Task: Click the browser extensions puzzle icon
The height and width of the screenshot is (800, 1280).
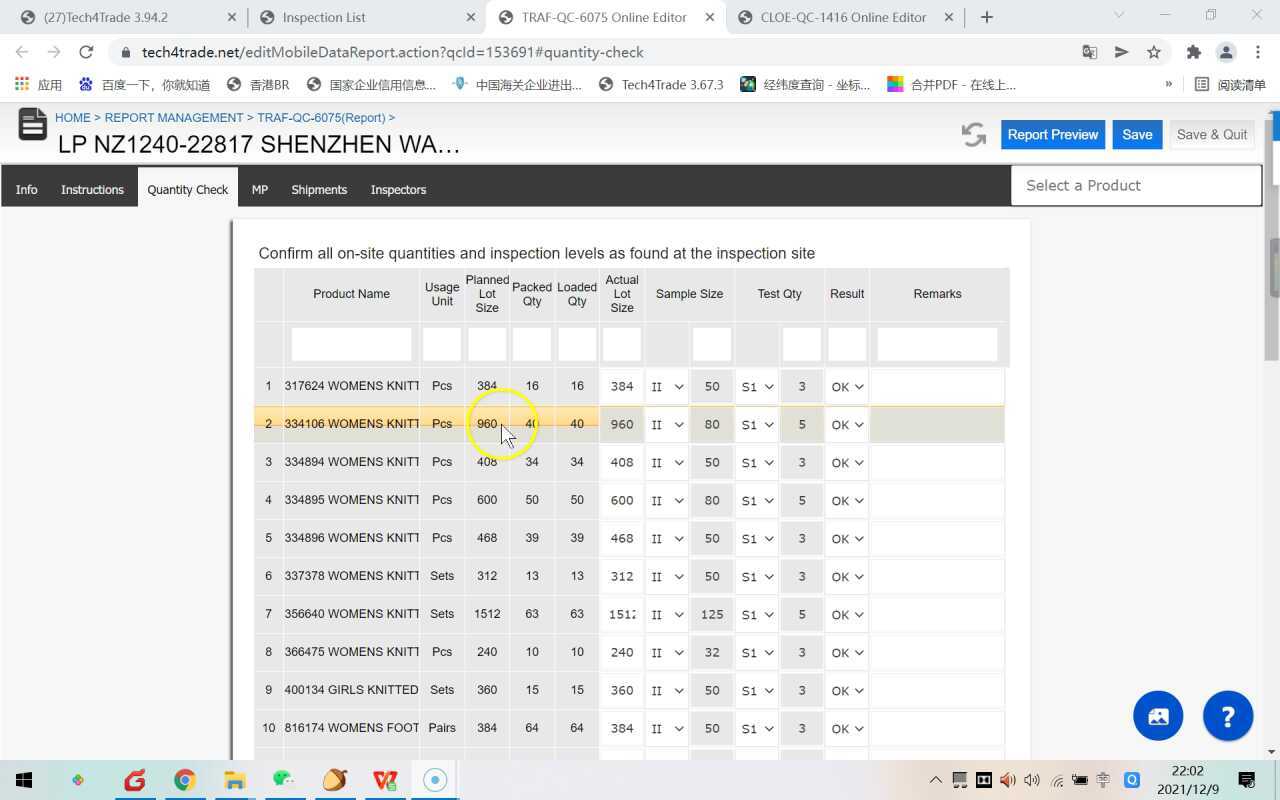Action: pos(1193,52)
